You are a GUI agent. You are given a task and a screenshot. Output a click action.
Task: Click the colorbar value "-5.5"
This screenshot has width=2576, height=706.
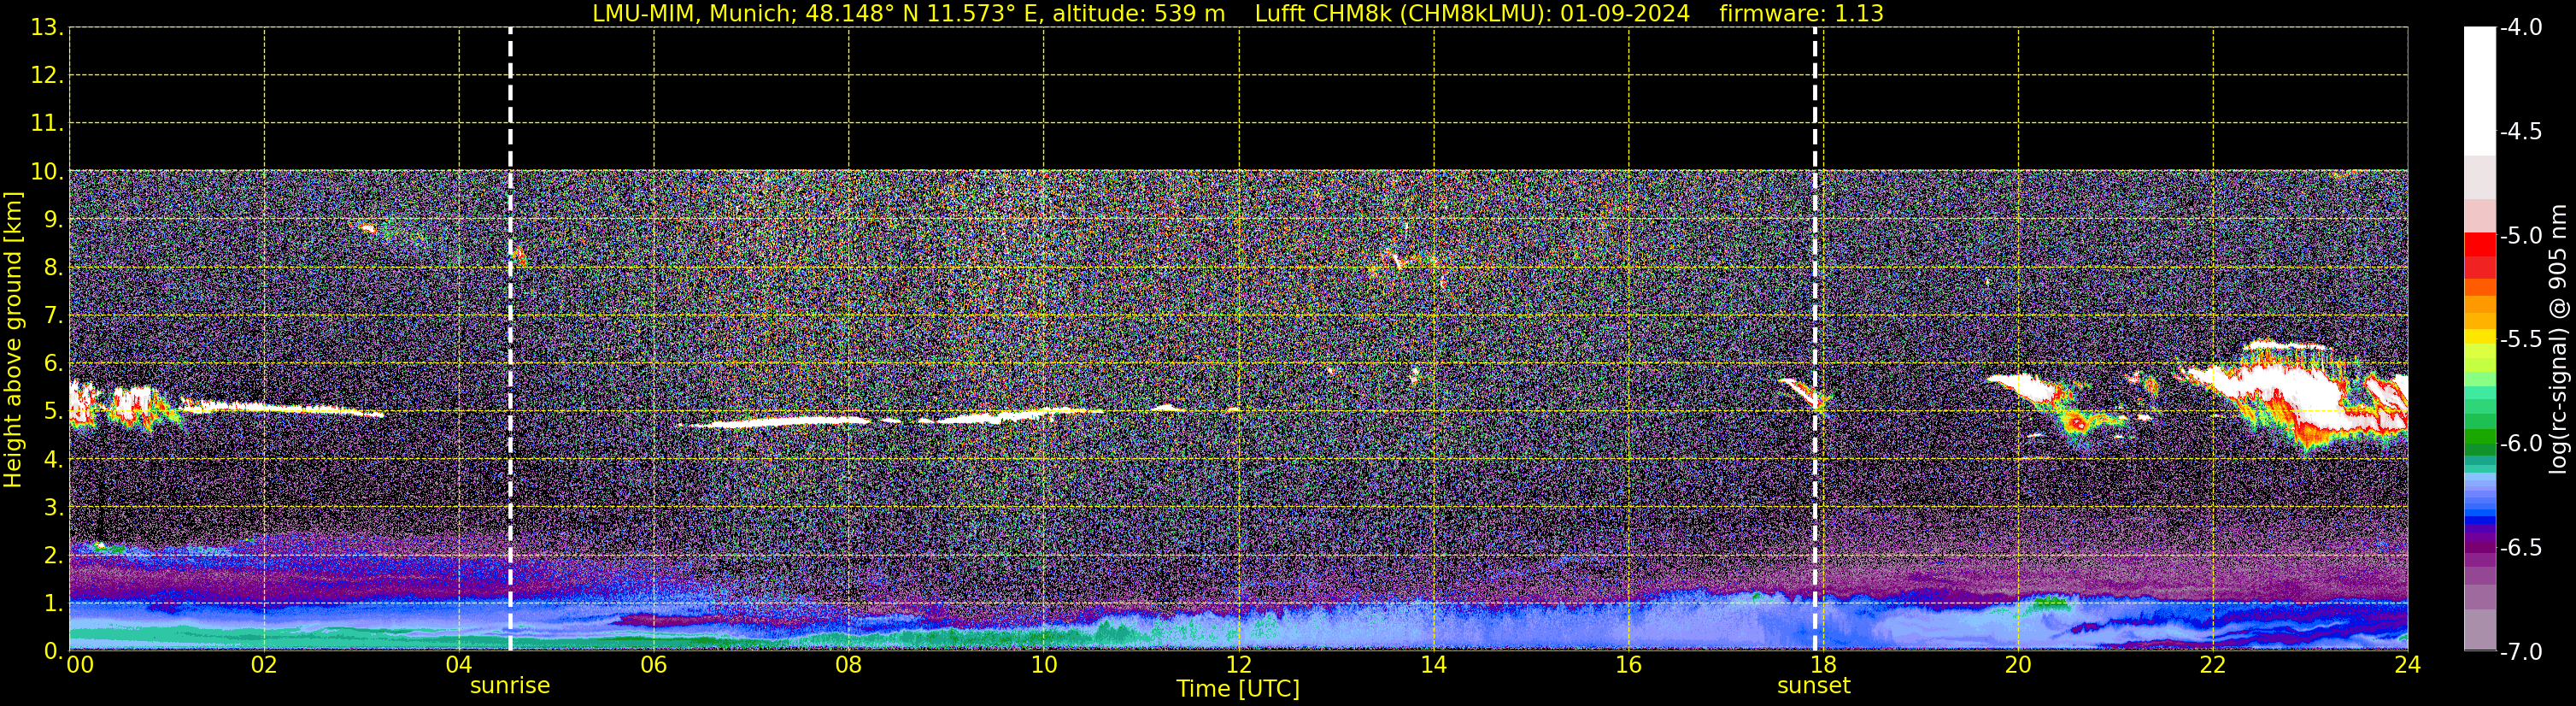point(2520,340)
